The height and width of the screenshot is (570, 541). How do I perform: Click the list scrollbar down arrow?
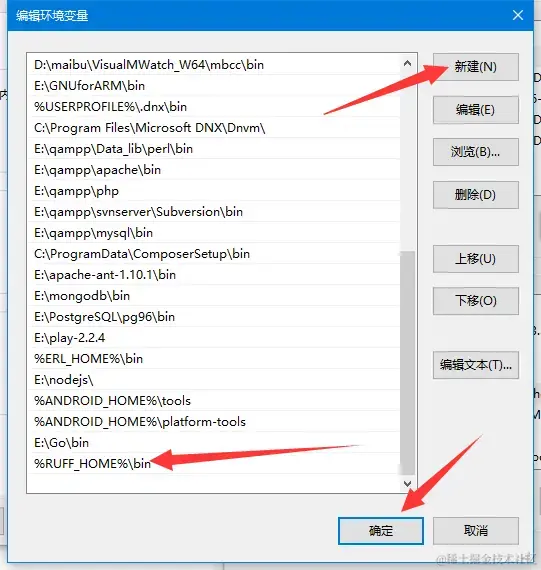click(408, 484)
